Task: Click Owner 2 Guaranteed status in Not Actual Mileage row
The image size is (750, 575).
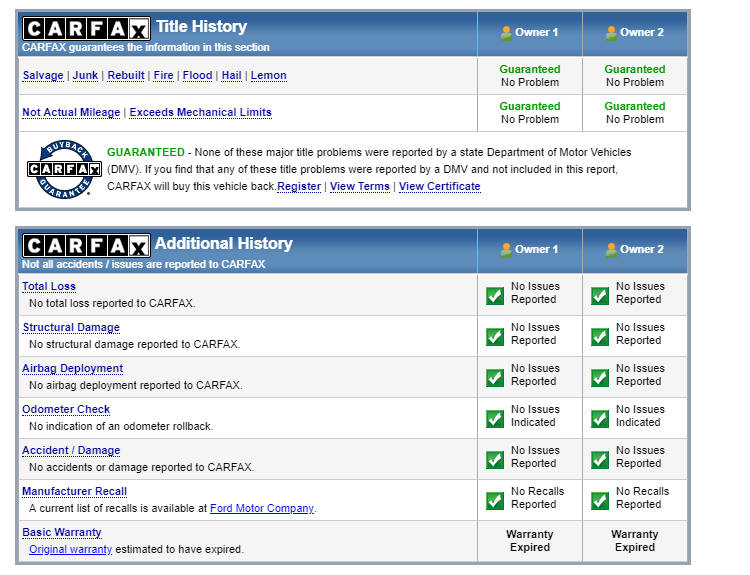Action: (635, 107)
